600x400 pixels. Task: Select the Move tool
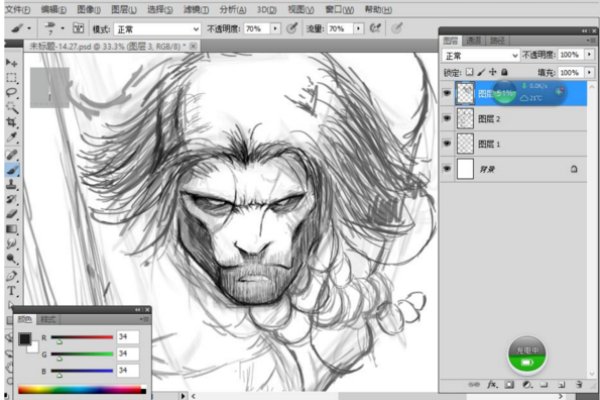(11, 61)
